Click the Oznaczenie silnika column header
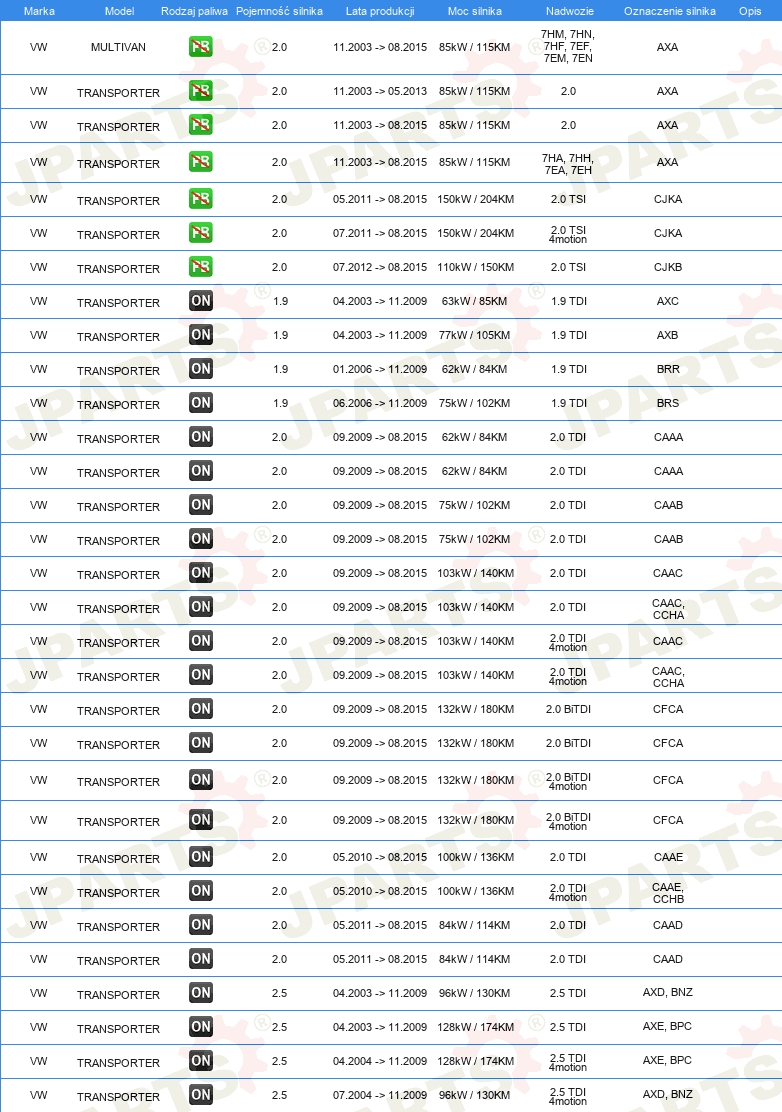 click(x=669, y=11)
